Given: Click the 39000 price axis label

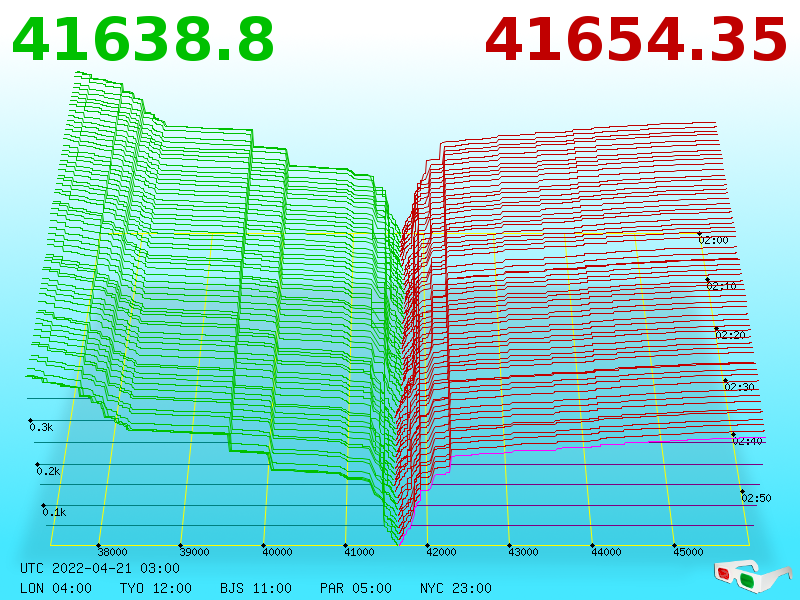Looking at the screenshot, I should (194, 552).
